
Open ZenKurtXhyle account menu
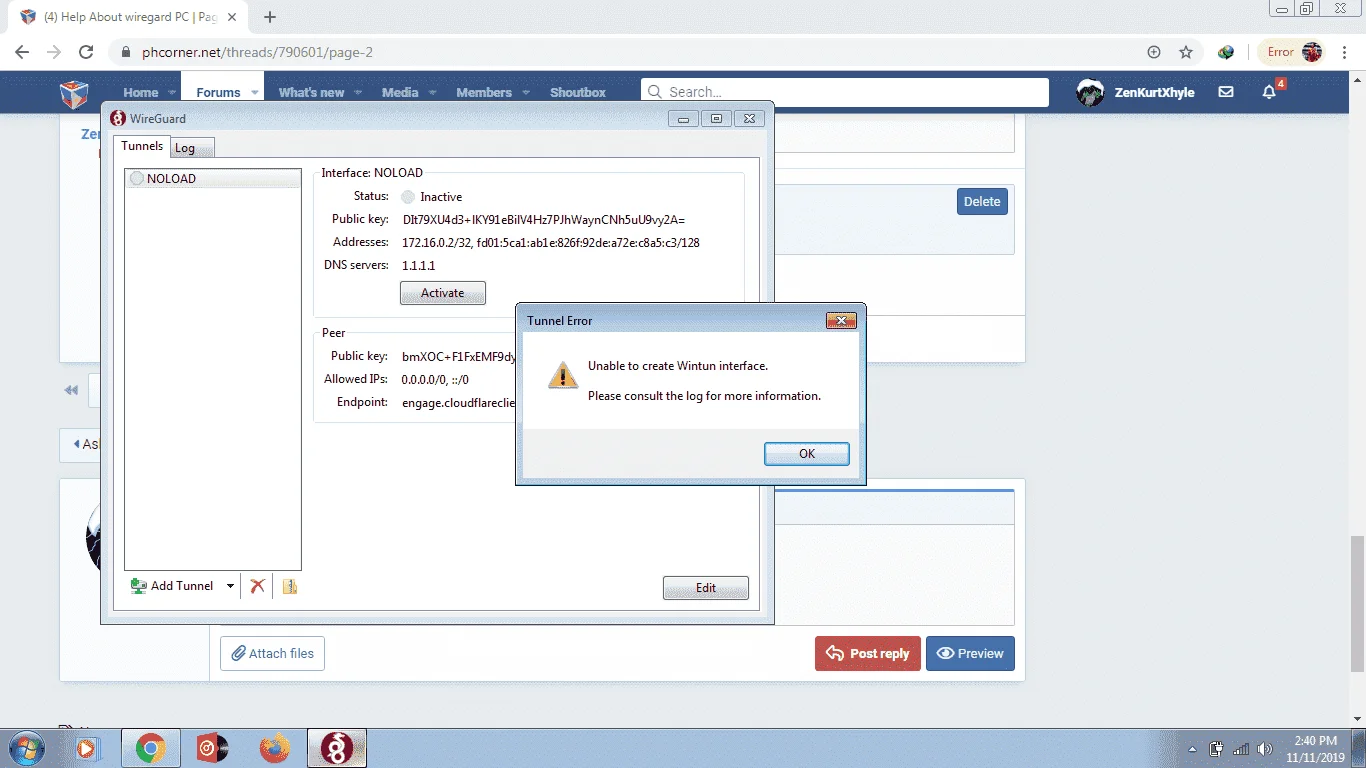(x=1136, y=92)
